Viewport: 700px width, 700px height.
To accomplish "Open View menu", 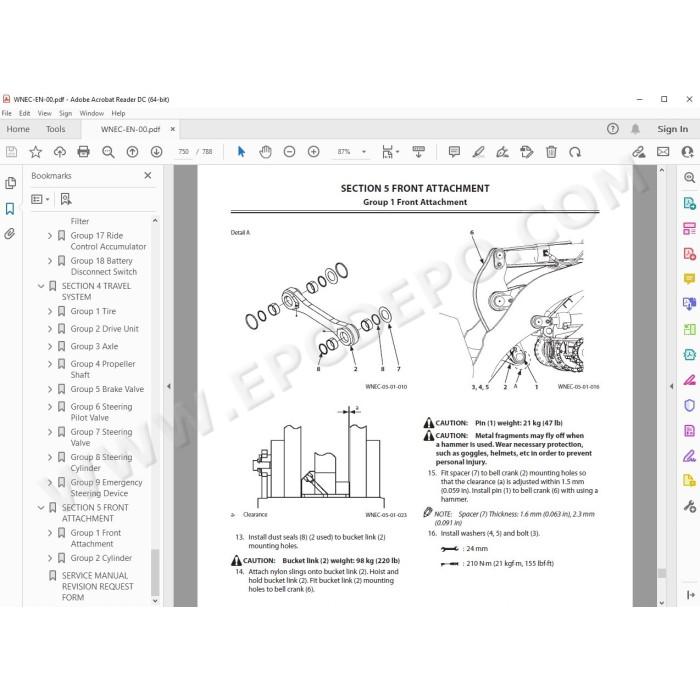I will [44, 113].
